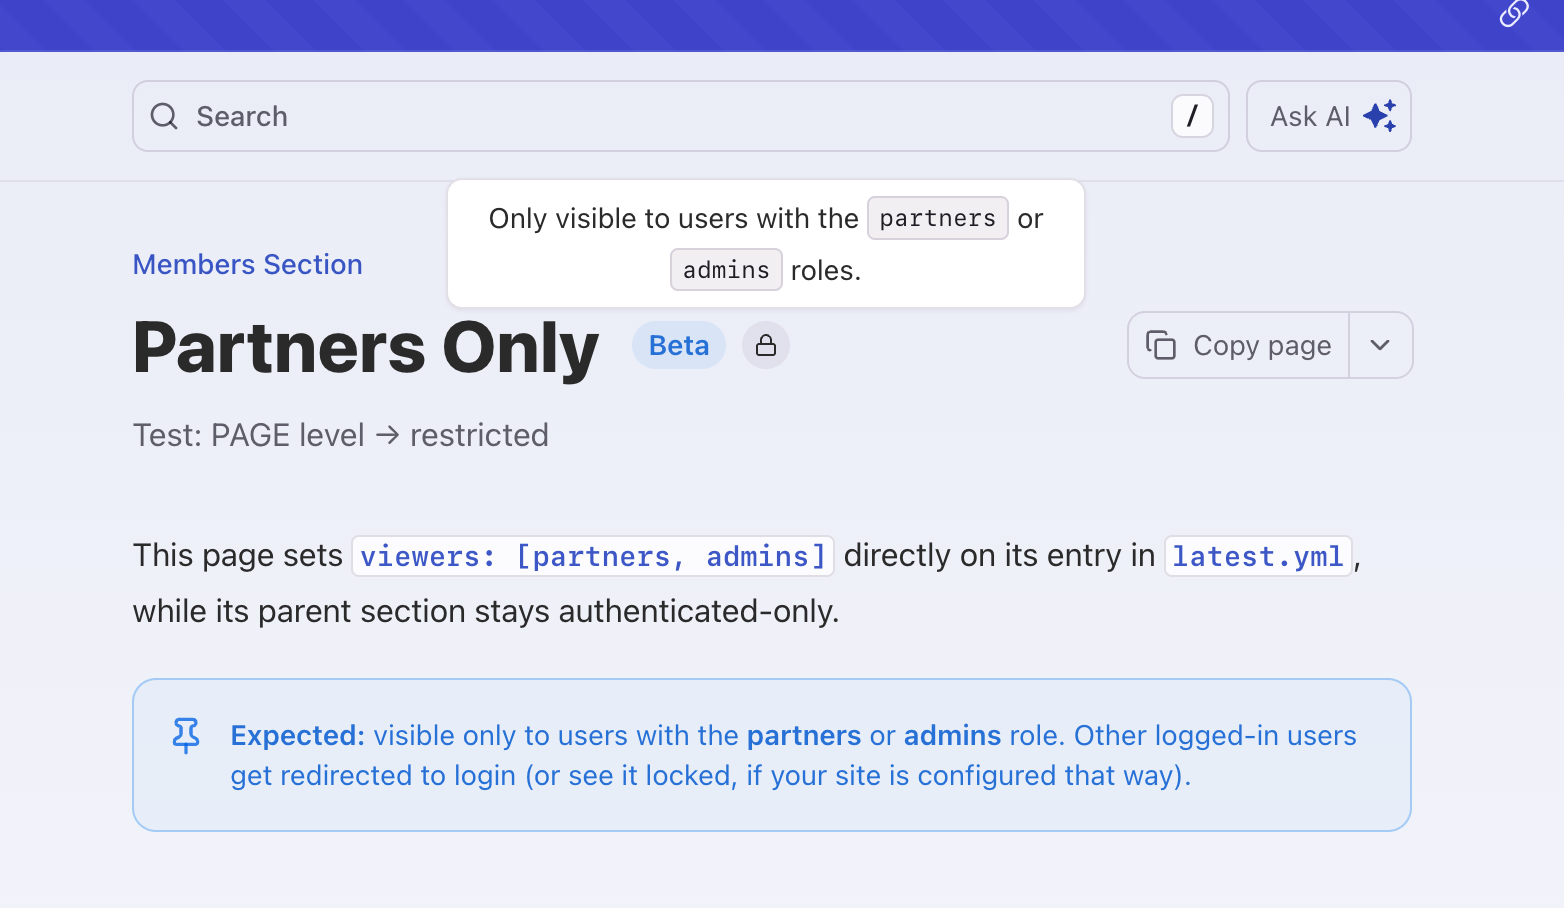
Task: Click the lock icon beside the title
Action: [766, 345]
